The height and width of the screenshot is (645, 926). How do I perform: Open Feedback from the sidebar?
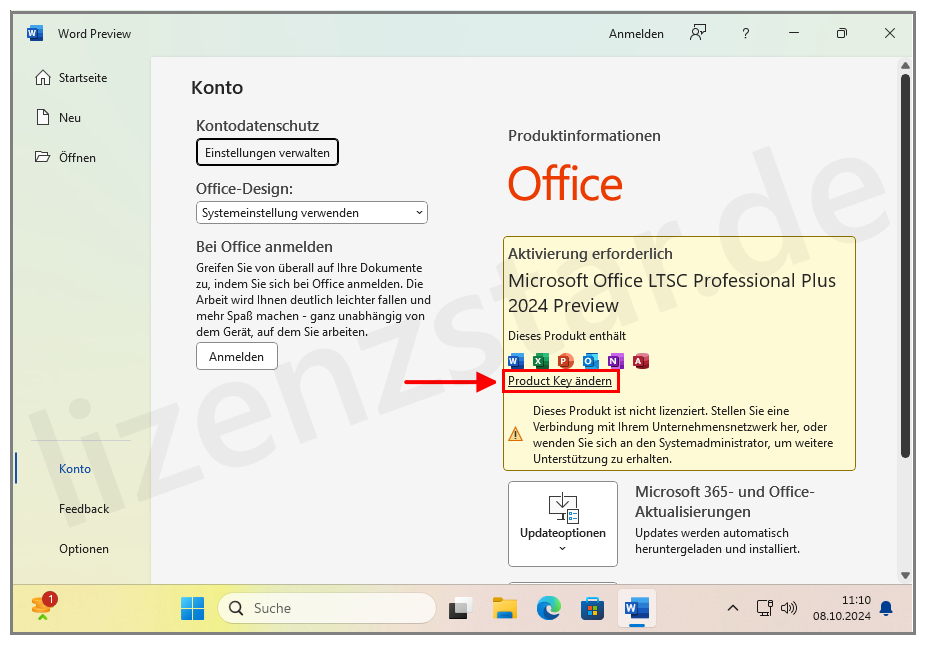click(84, 509)
